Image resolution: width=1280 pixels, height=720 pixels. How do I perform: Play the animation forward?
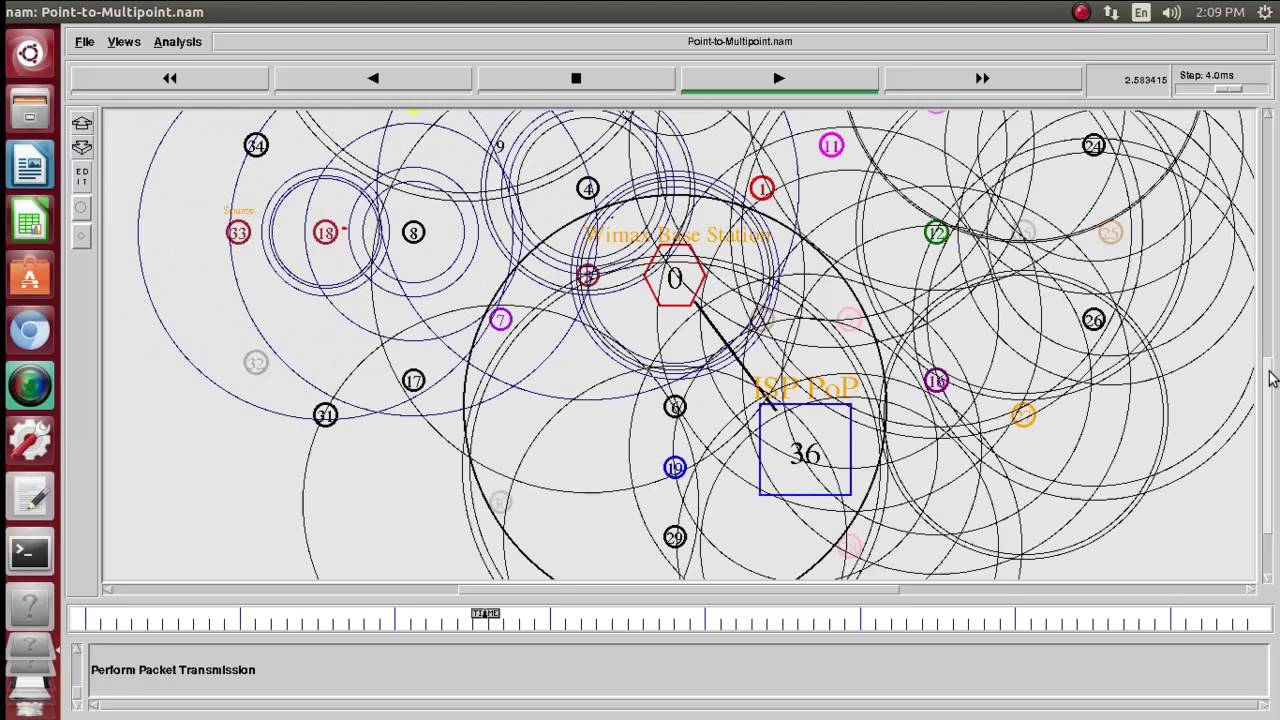click(x=779, y=78)
